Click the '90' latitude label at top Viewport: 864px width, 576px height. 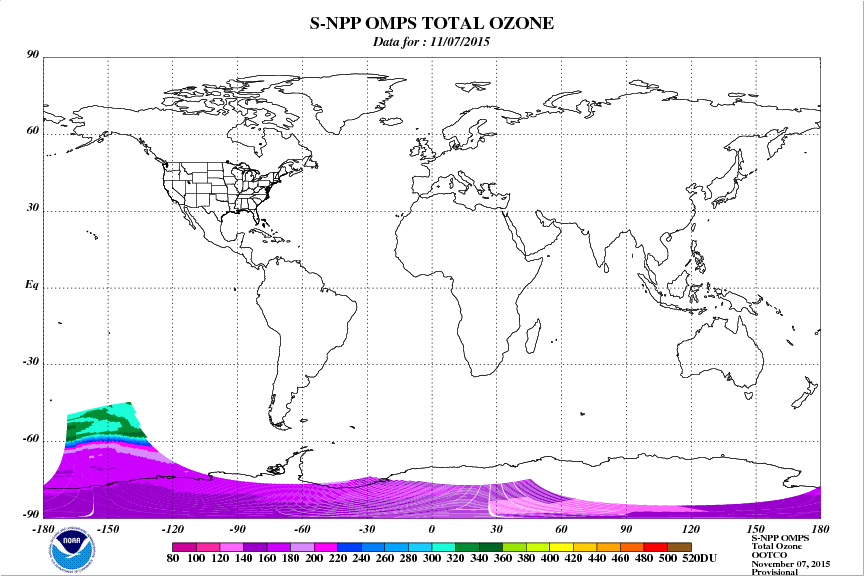coord(33,54)
